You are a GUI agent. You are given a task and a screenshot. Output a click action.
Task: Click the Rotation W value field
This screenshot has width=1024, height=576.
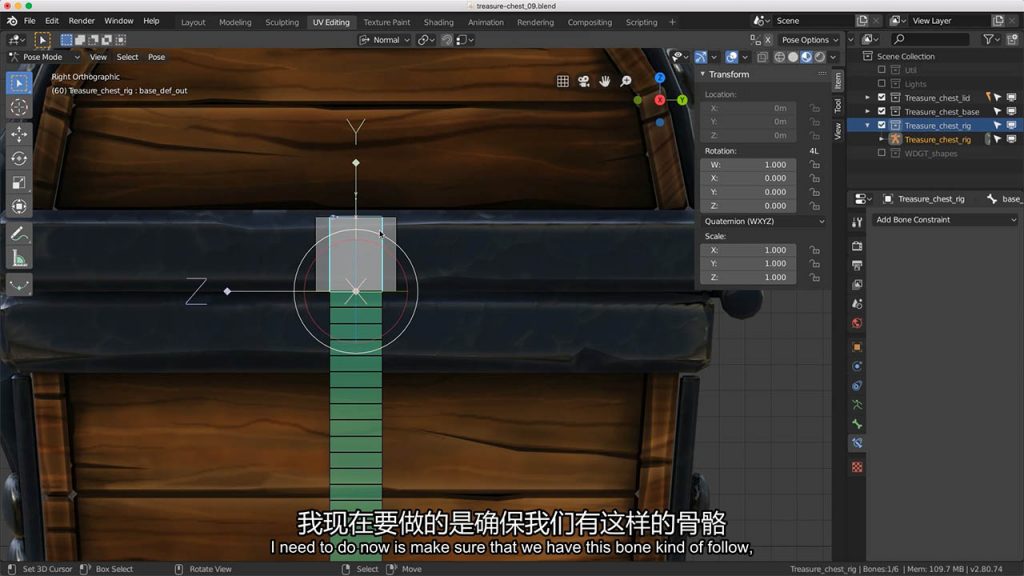coord(750,164)
